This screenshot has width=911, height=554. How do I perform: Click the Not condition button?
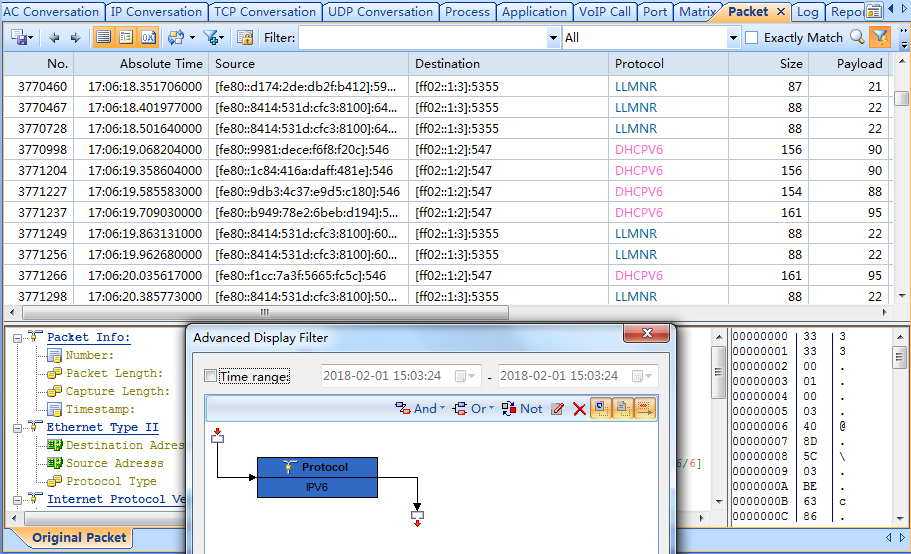[522, 409]
